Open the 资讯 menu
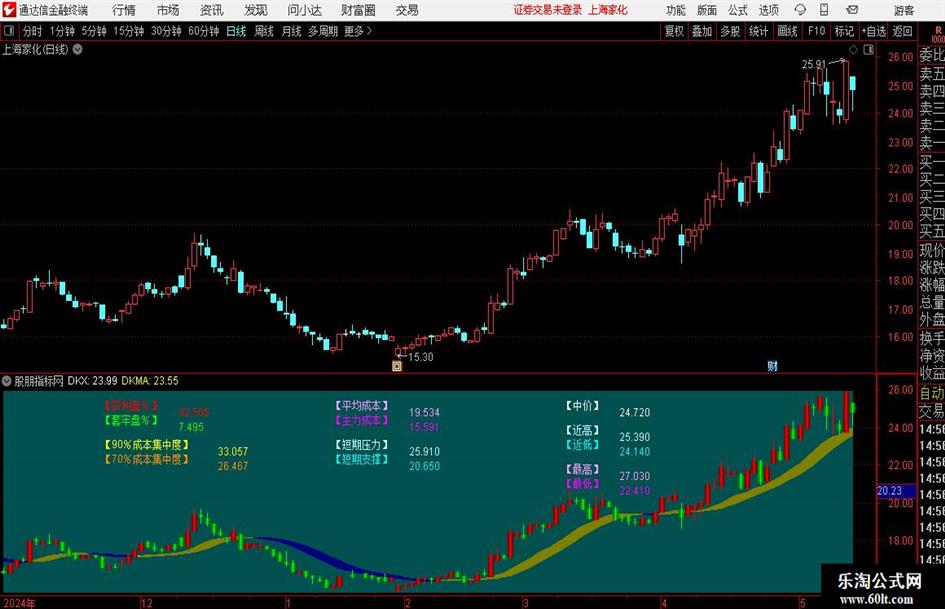The width and height of the screenshot is (945, 609). click(211, 10)
